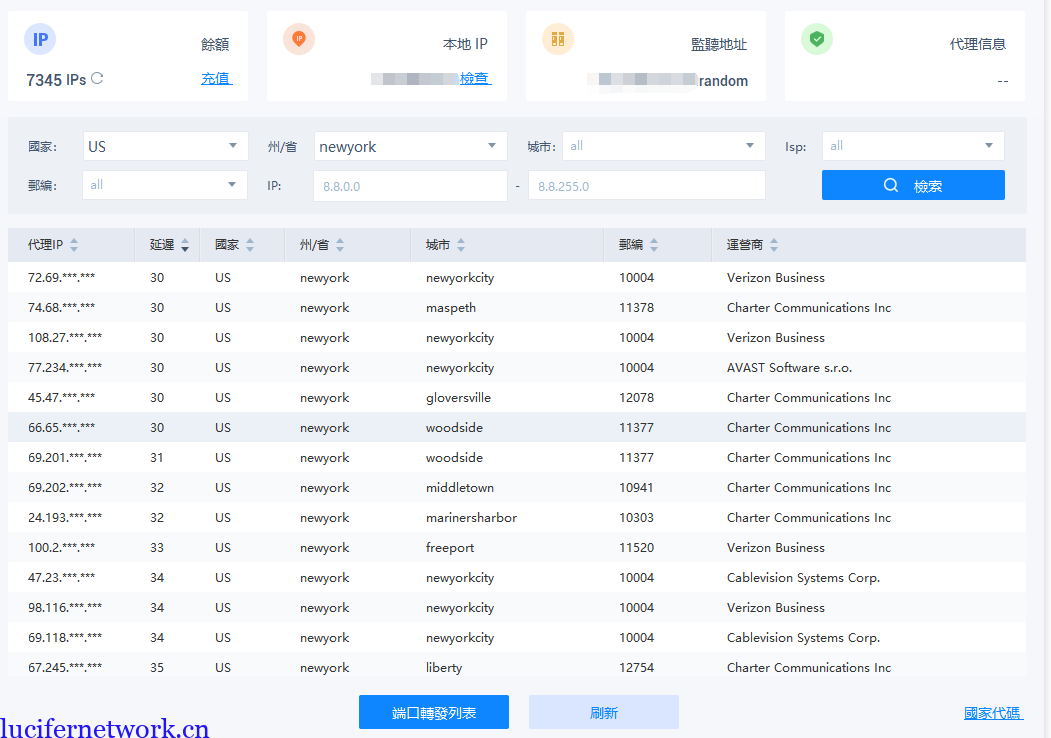Click the 檢查 link next to 本地 IP
The height and width of the screenshot is (738, 1051).
point(475,78)
